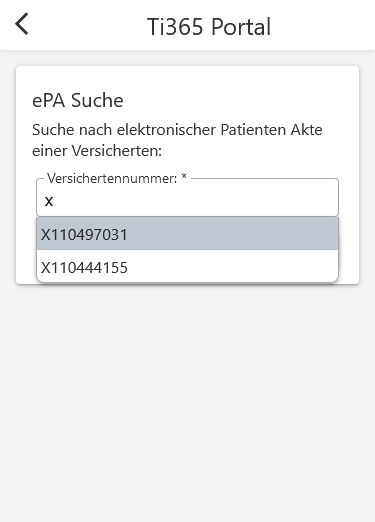375x522 pixels.
Task: Pick the second insurance number suggestion
Action: (x=187, y=266)
